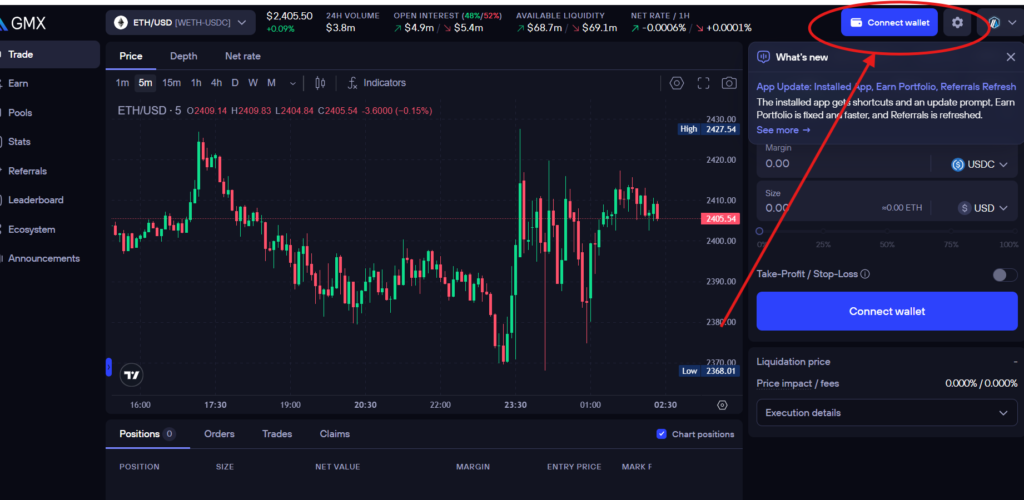The image size is (1024, 500).
Task: Click the blue sidebar expand handle
Action: point(108,367)
